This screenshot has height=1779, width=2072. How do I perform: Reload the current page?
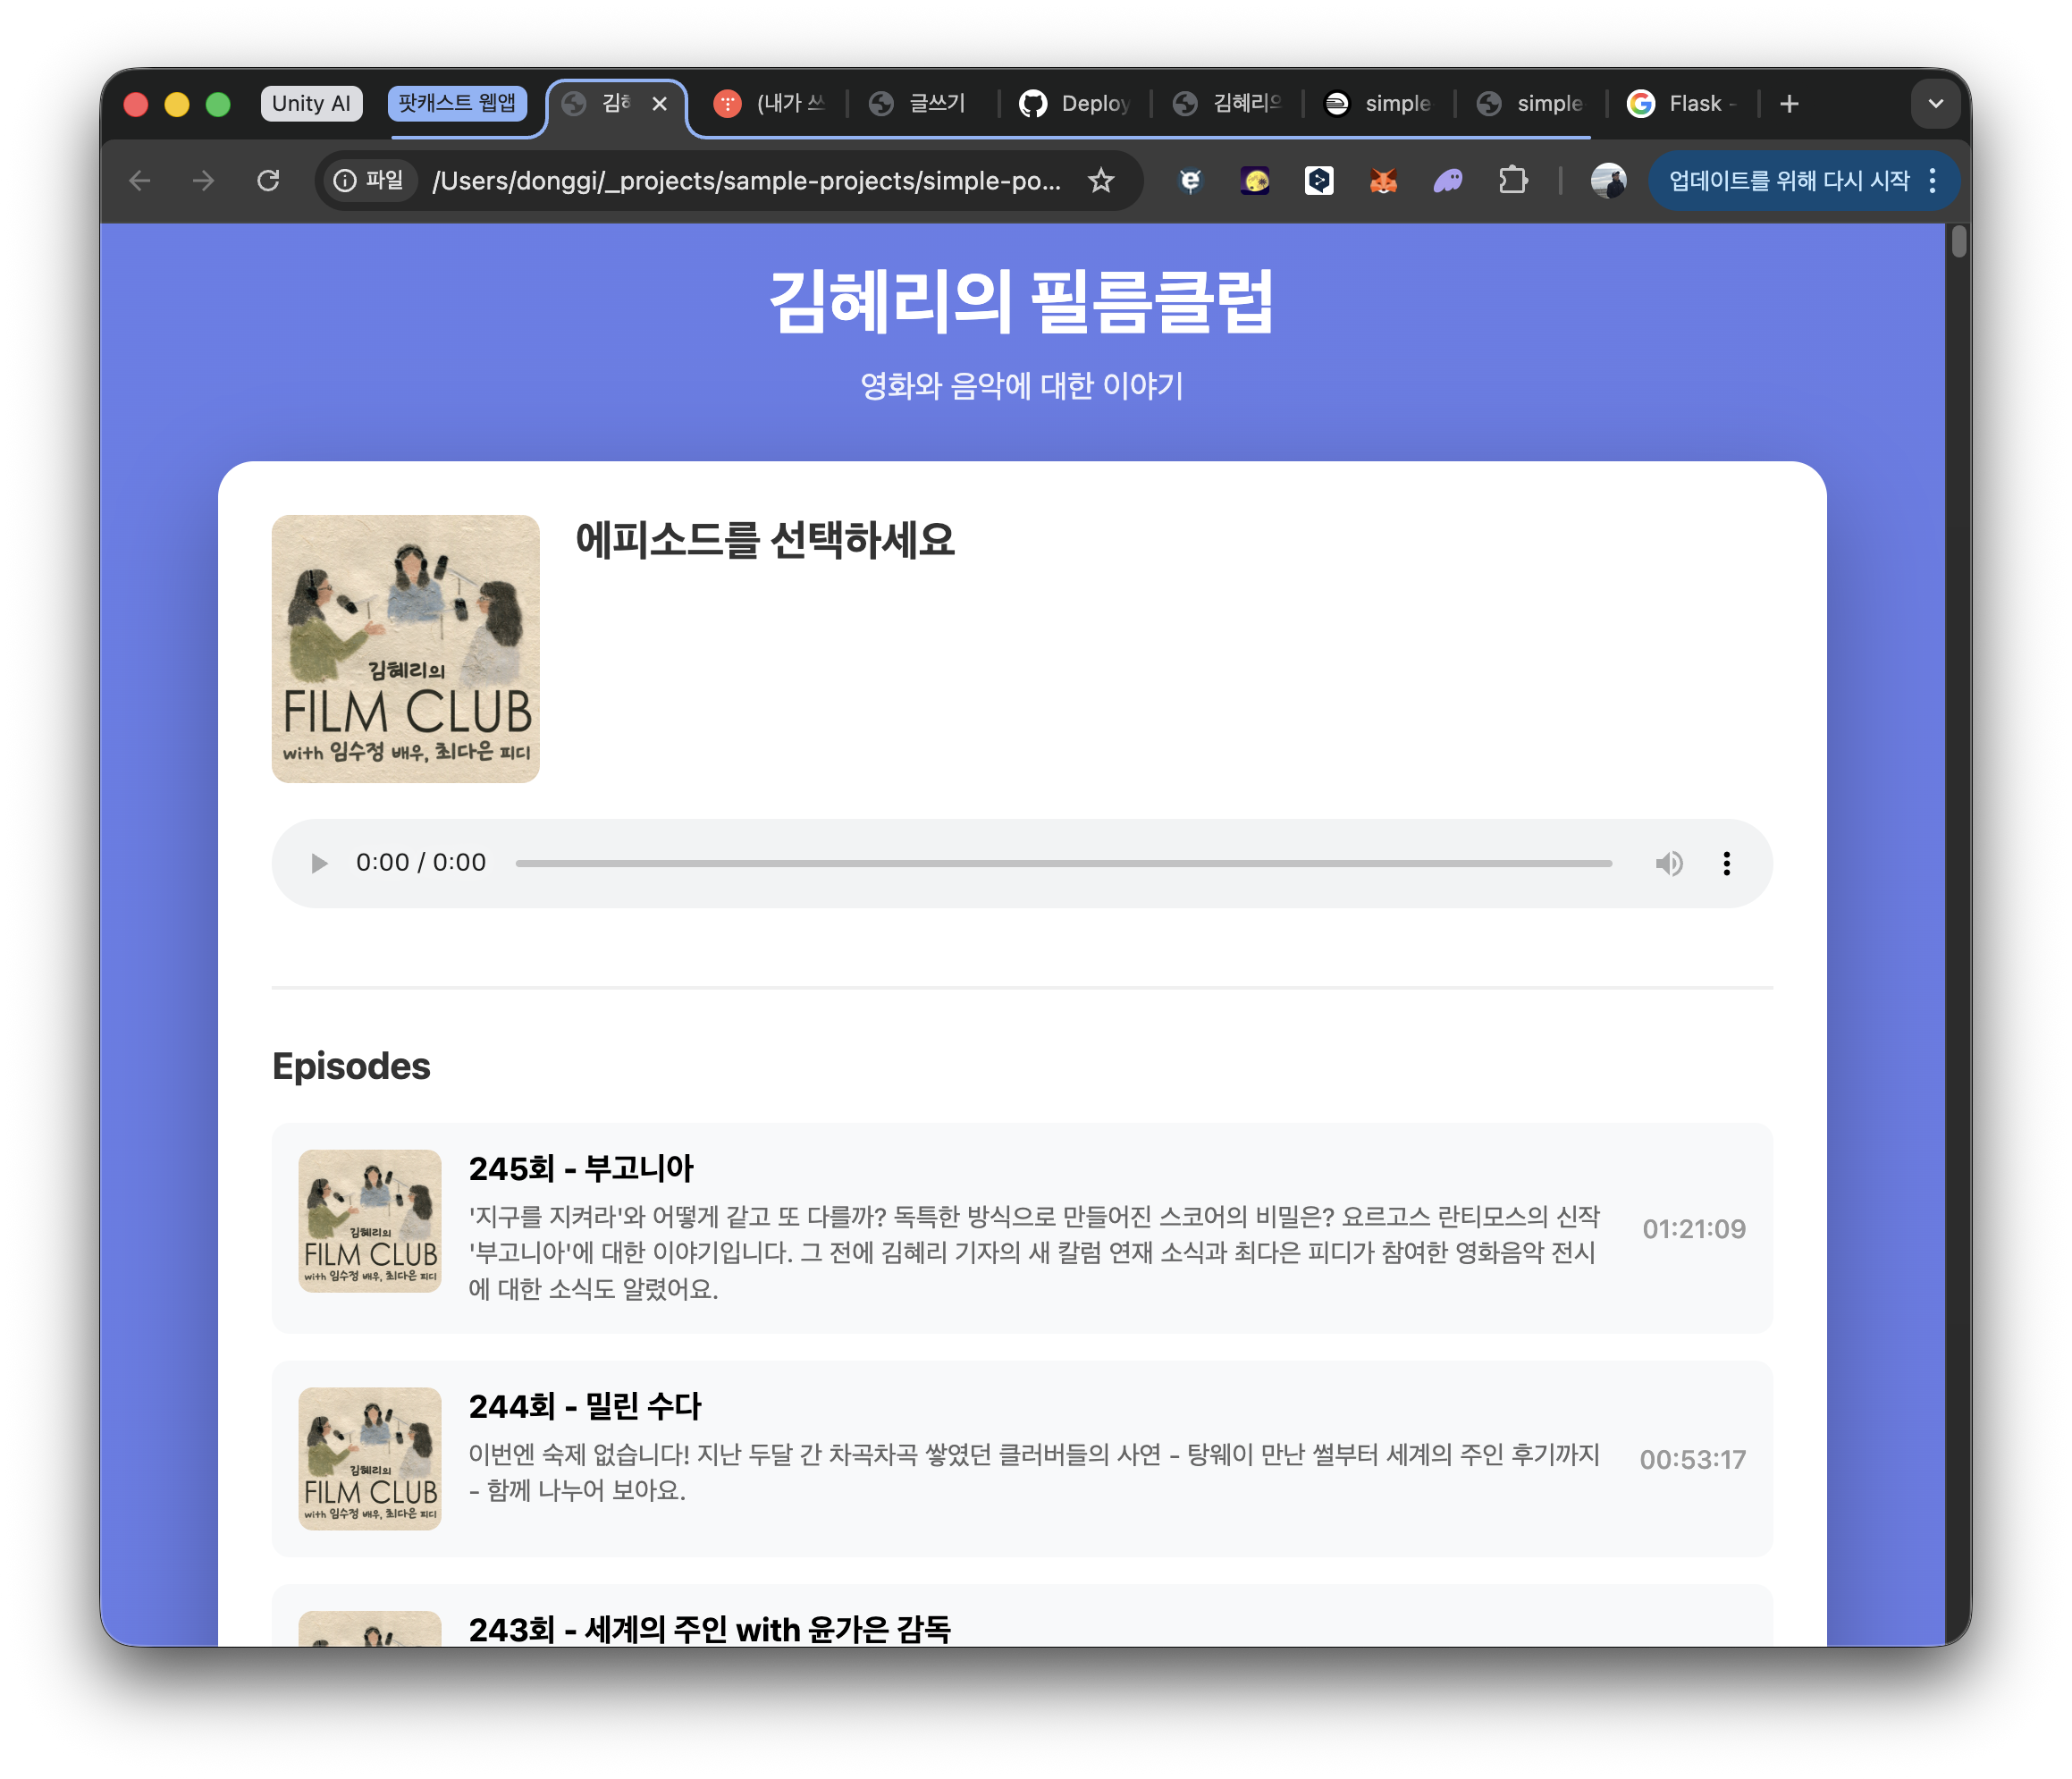[x=268, y=181]
